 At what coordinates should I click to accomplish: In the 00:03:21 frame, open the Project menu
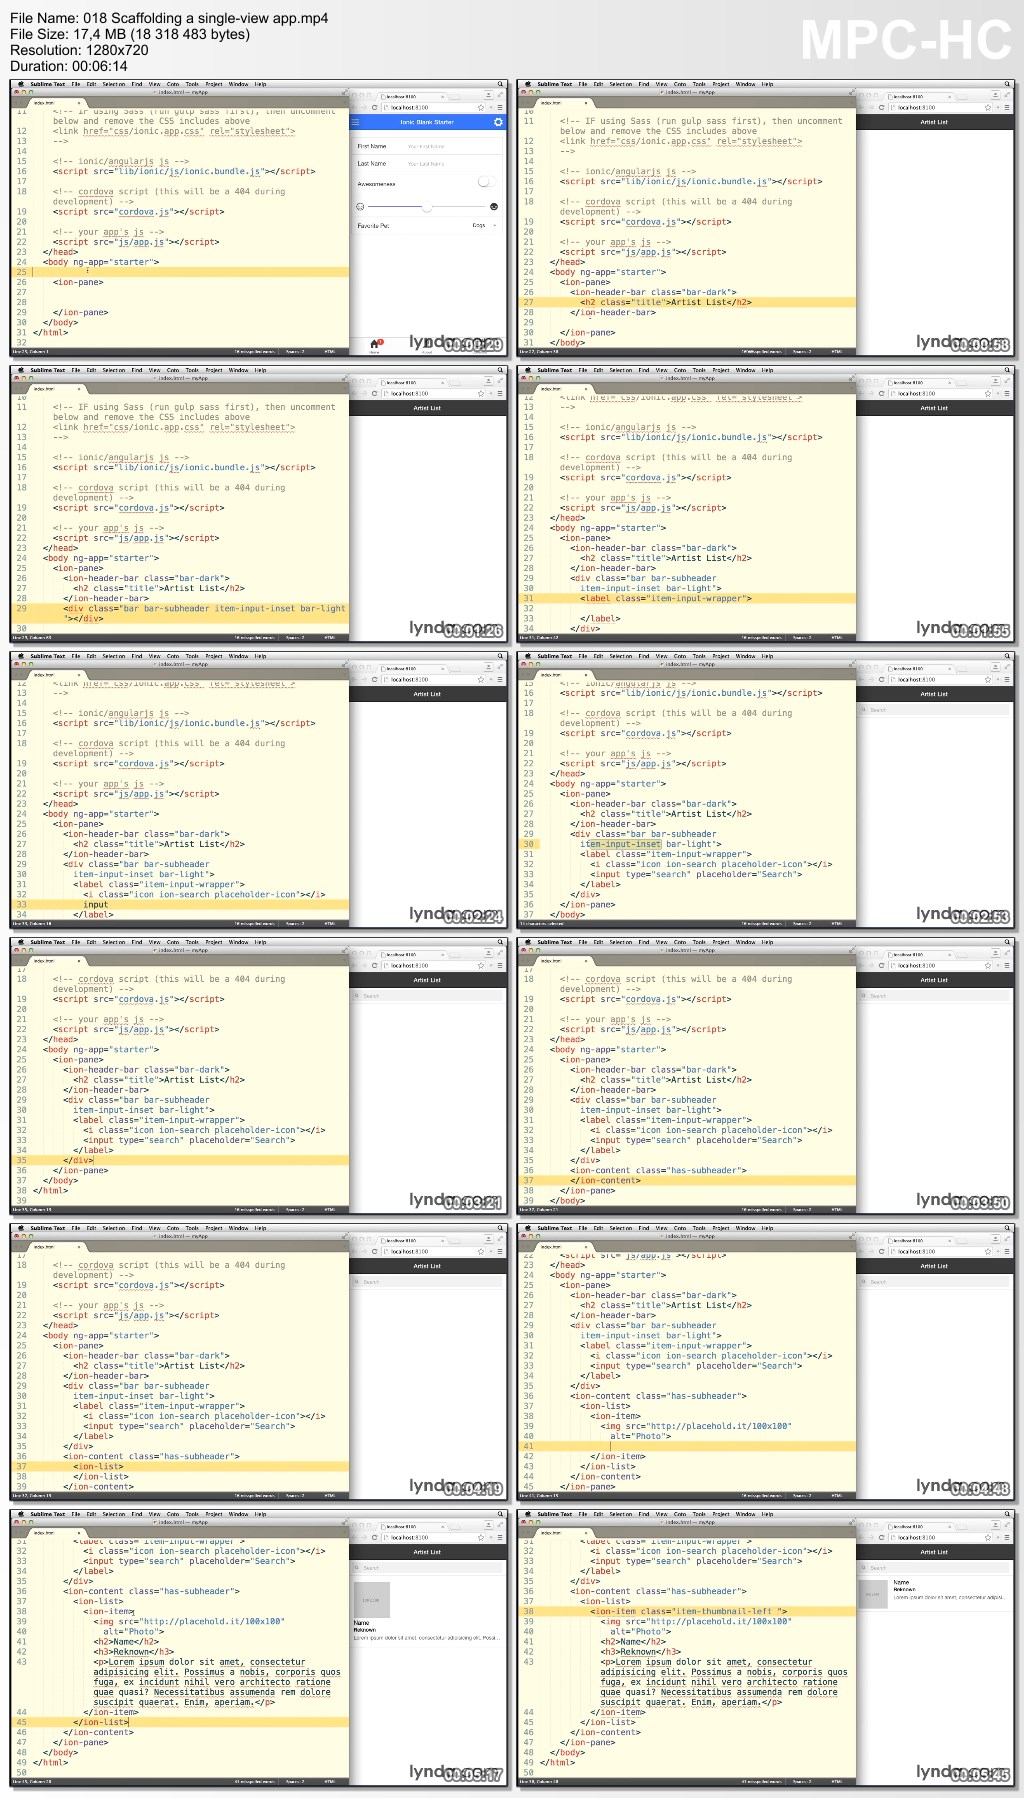(214, 942)
